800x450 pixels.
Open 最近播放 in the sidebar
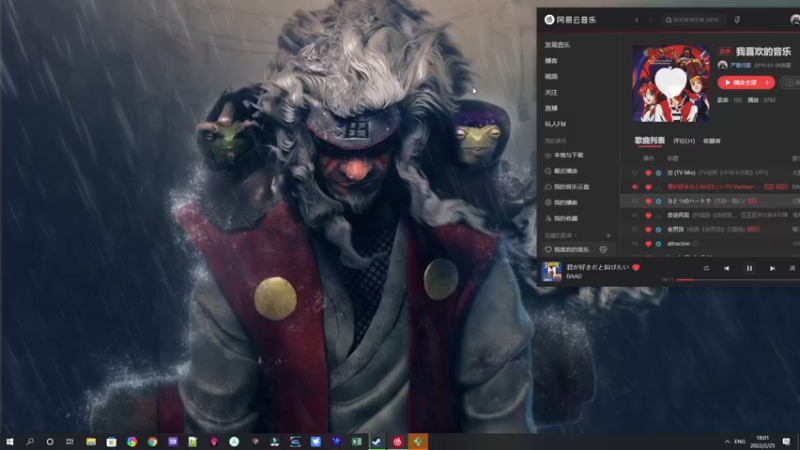click(x=561, y=171)
